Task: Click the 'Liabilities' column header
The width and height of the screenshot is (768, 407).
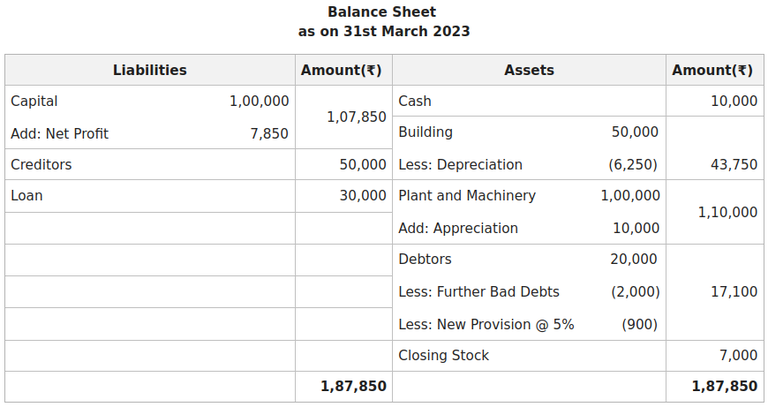Action: pos(150,70)
